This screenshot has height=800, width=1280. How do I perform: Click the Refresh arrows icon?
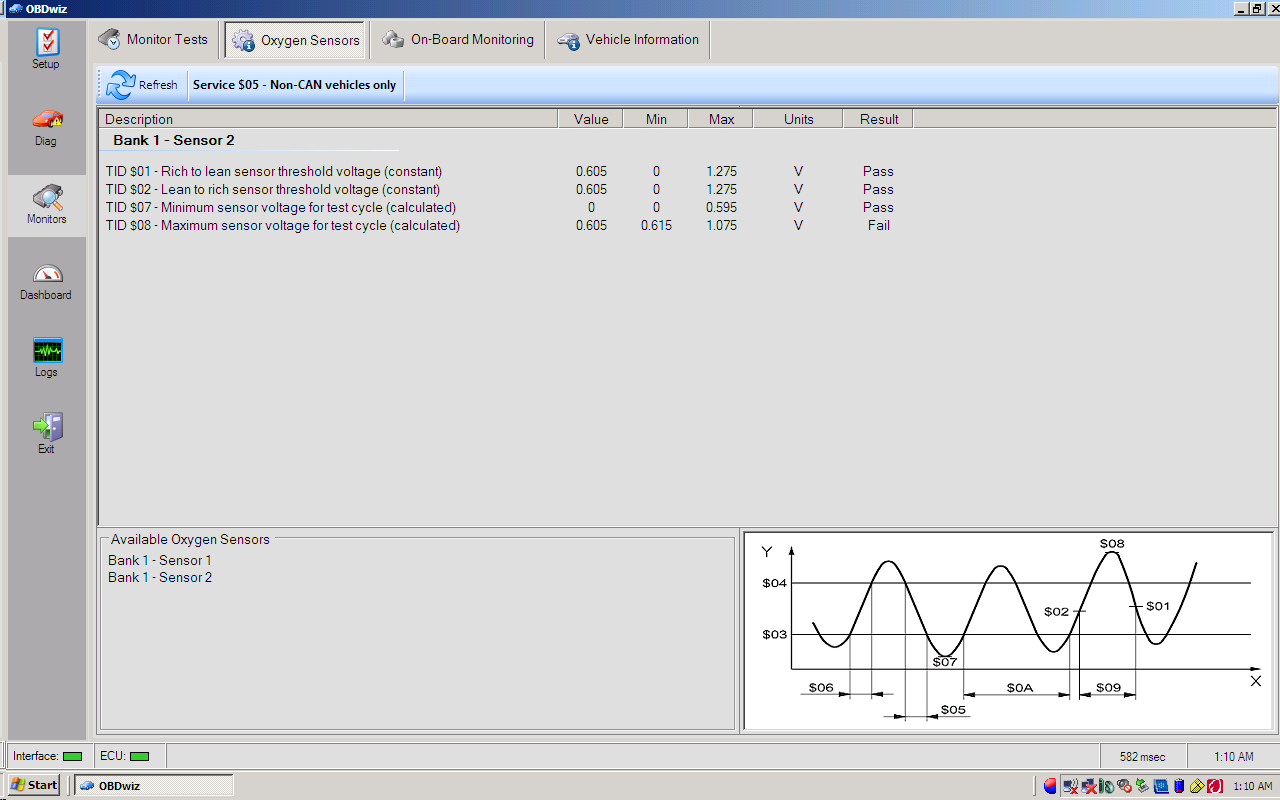(x=121, y=85)
